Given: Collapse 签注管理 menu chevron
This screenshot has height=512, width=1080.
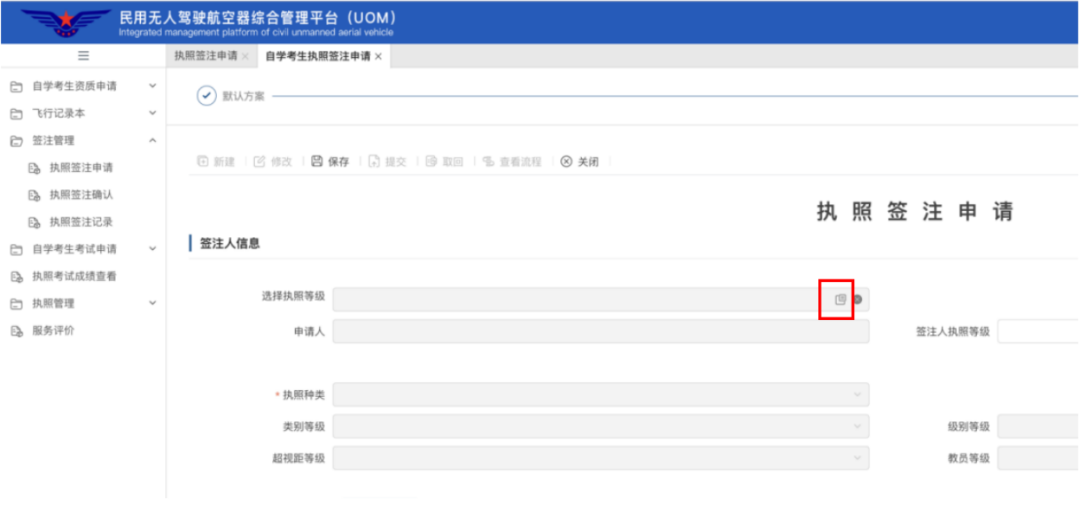Looking at the screenshot, I should point(153,141).
